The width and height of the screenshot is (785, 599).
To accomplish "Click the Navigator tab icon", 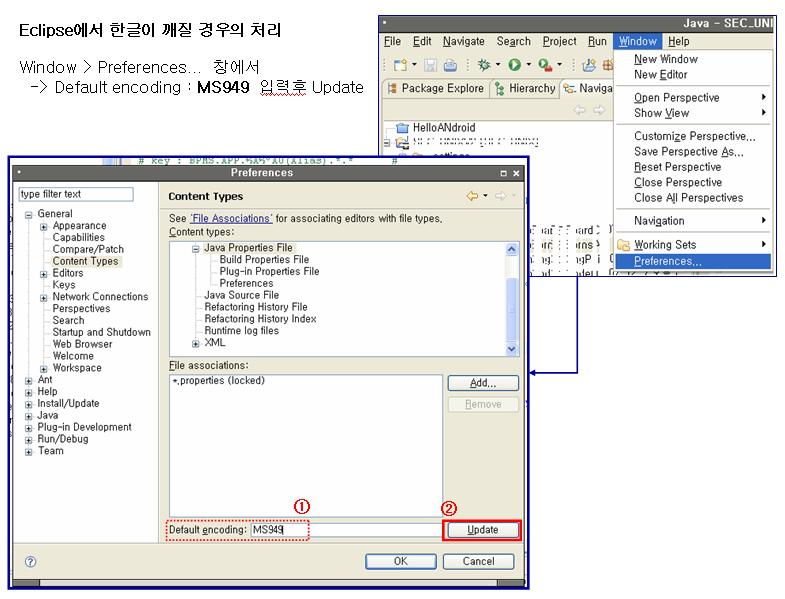I will 569,89.
